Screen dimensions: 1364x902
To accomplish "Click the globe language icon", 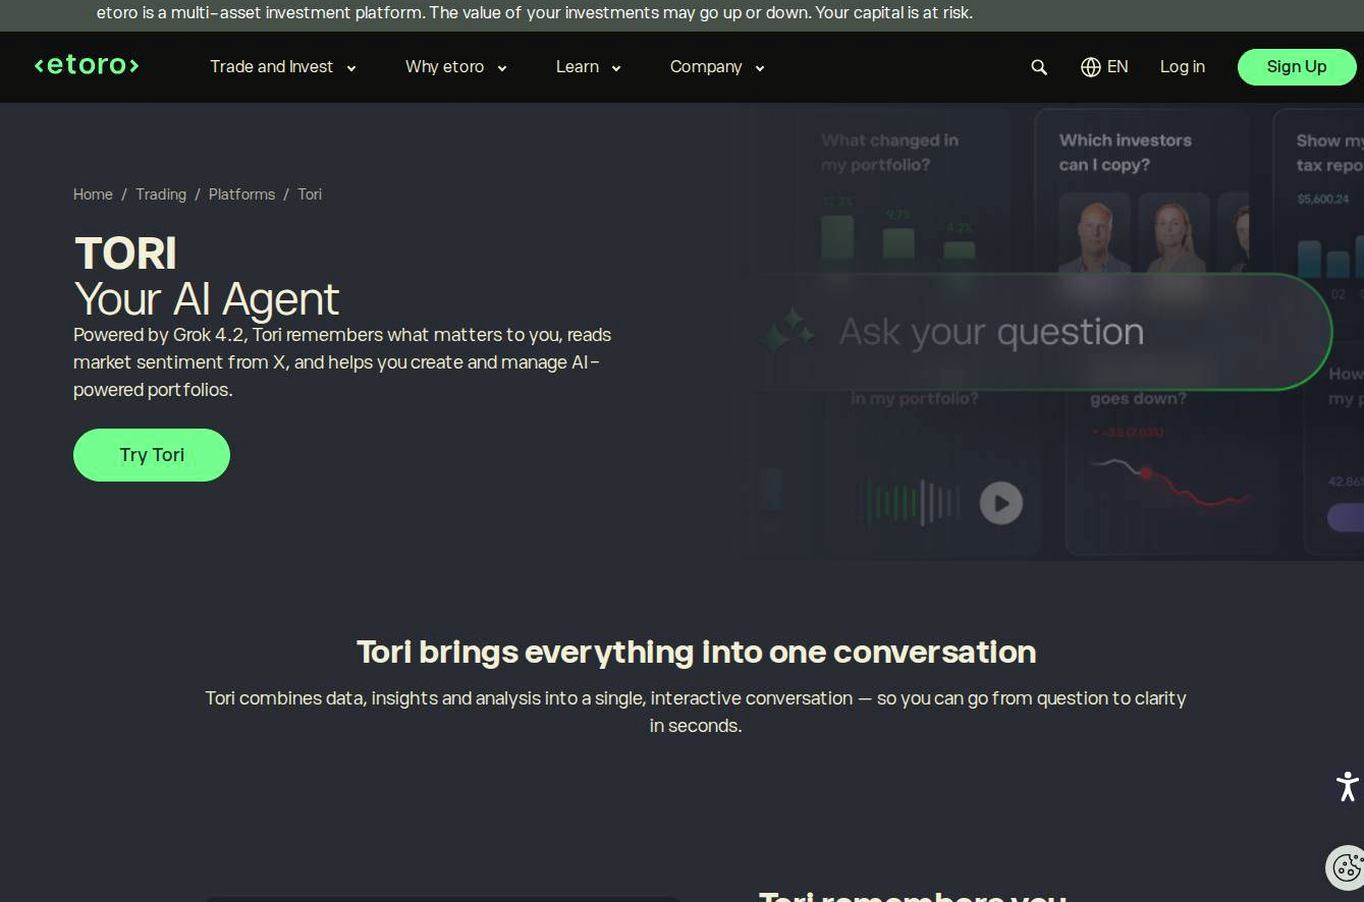I will point(1091,67).
